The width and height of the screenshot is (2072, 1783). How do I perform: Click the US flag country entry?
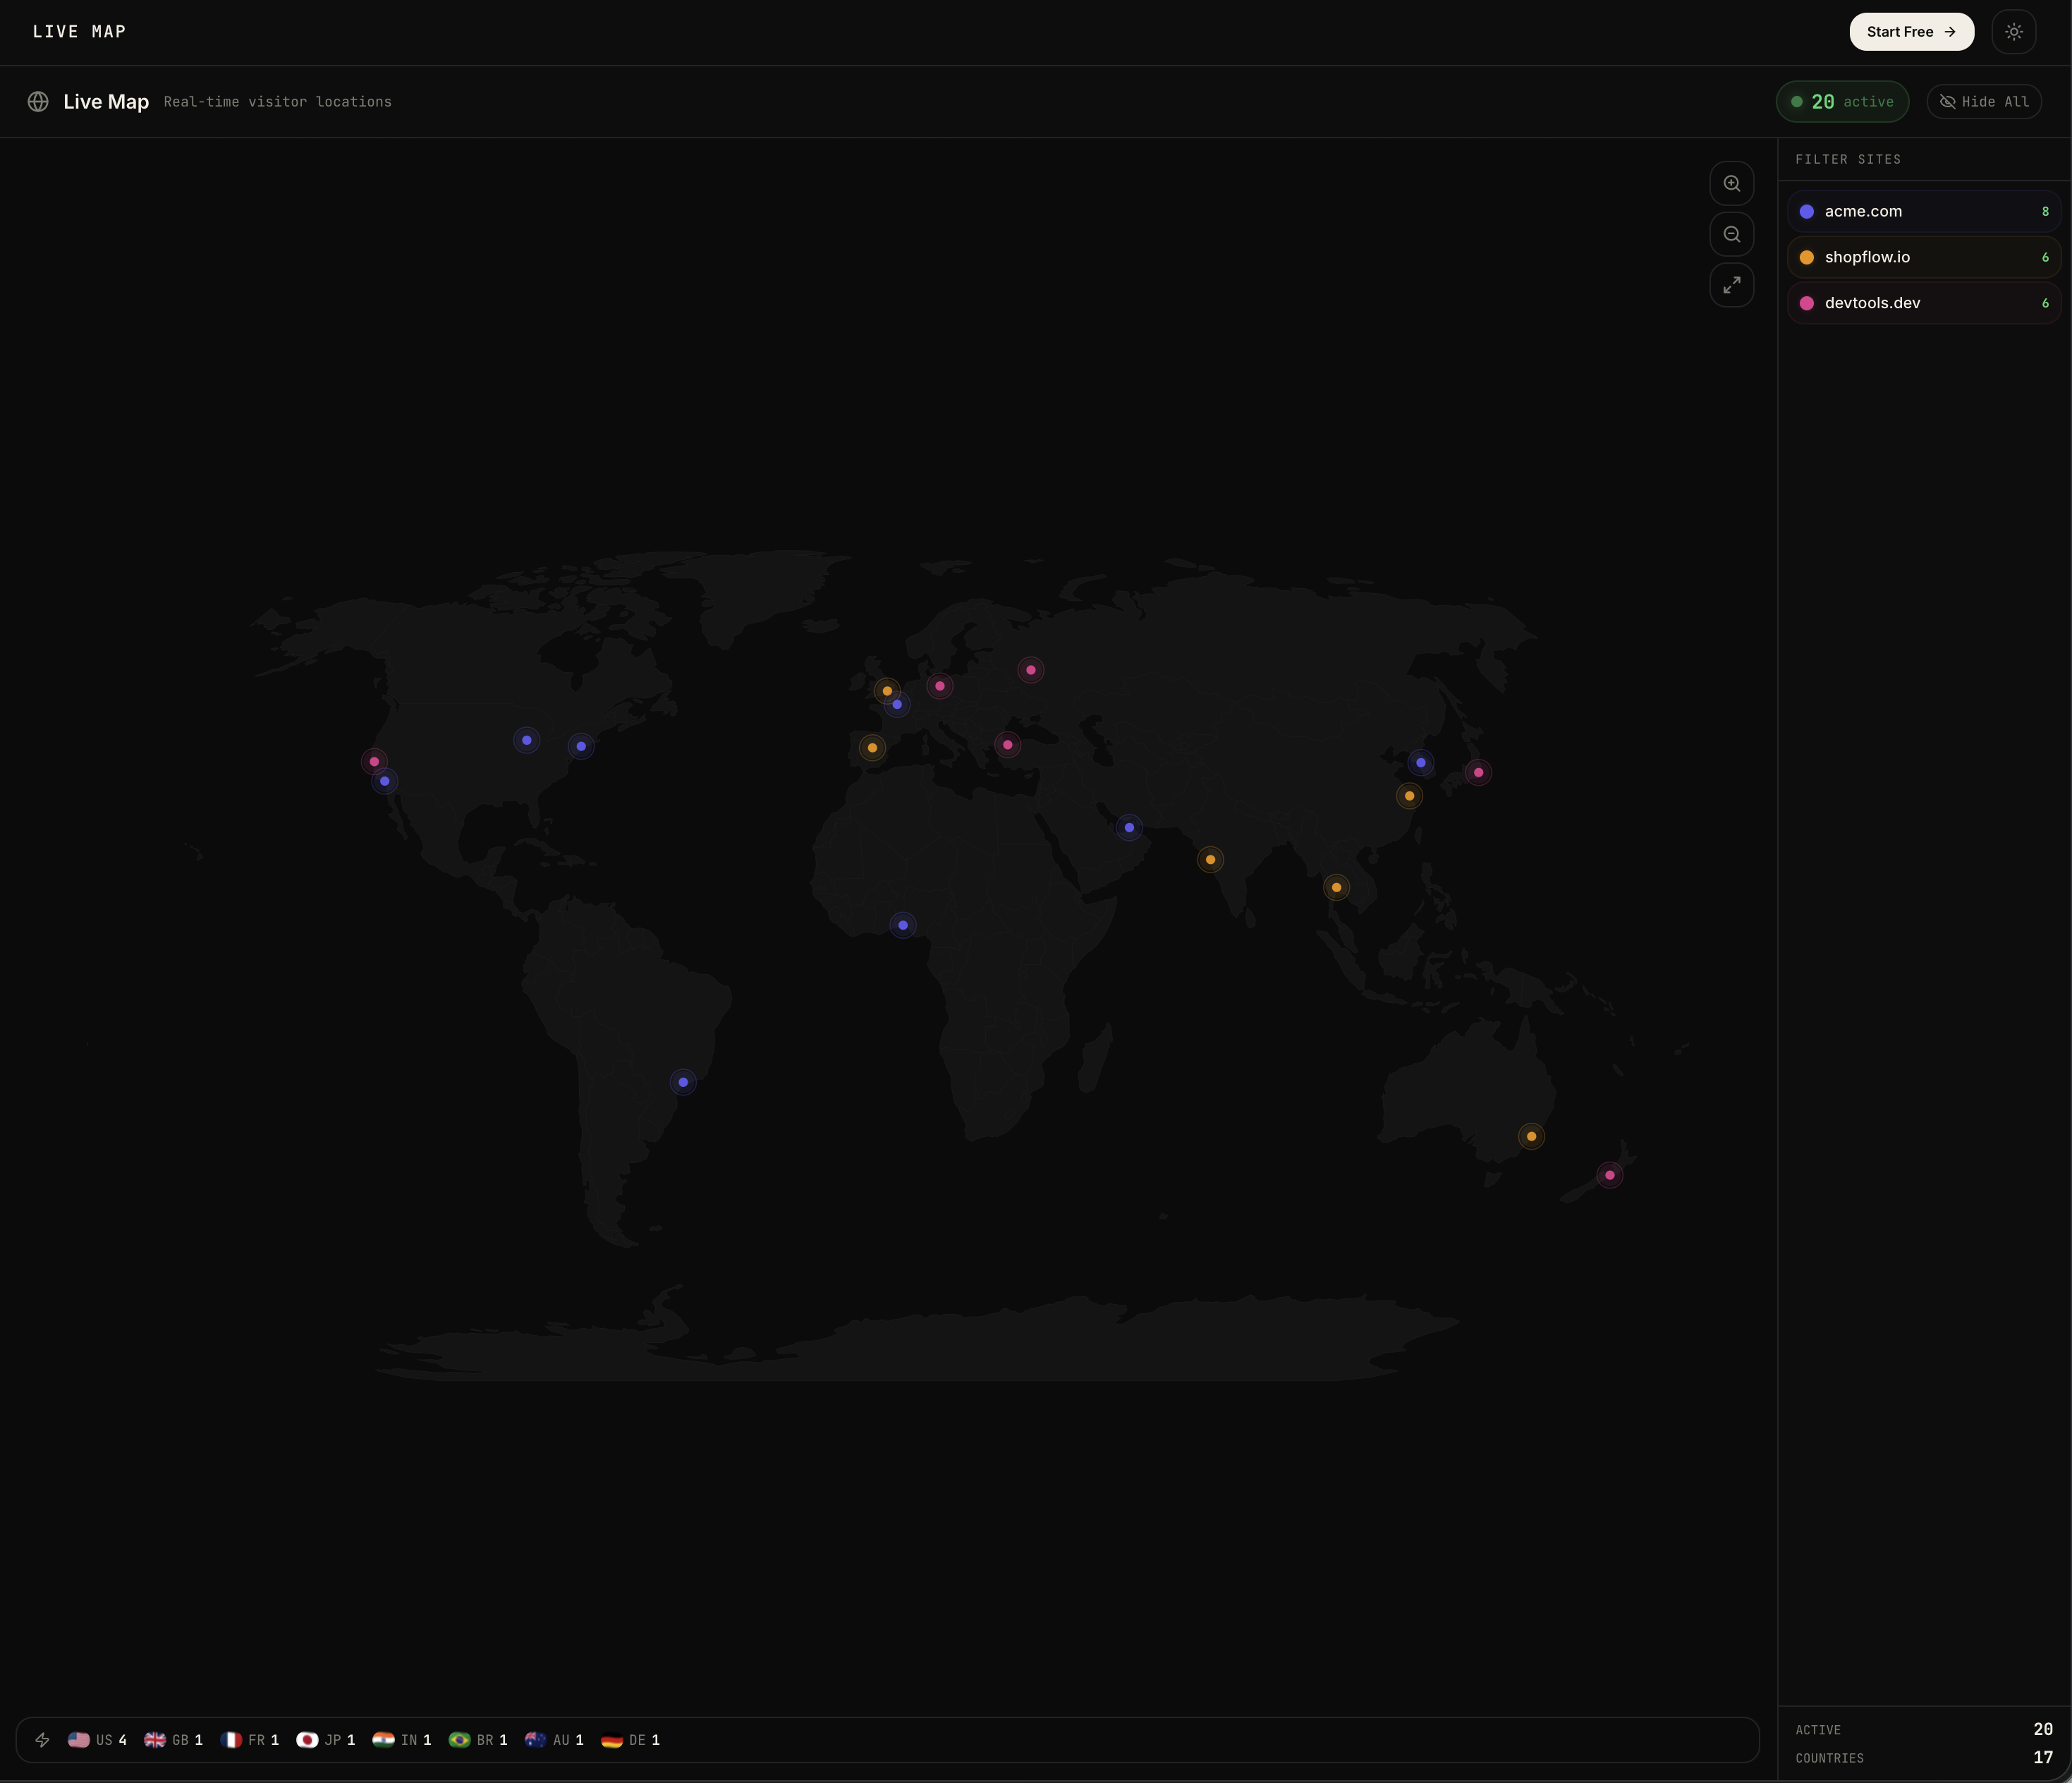pos(97,1740)
